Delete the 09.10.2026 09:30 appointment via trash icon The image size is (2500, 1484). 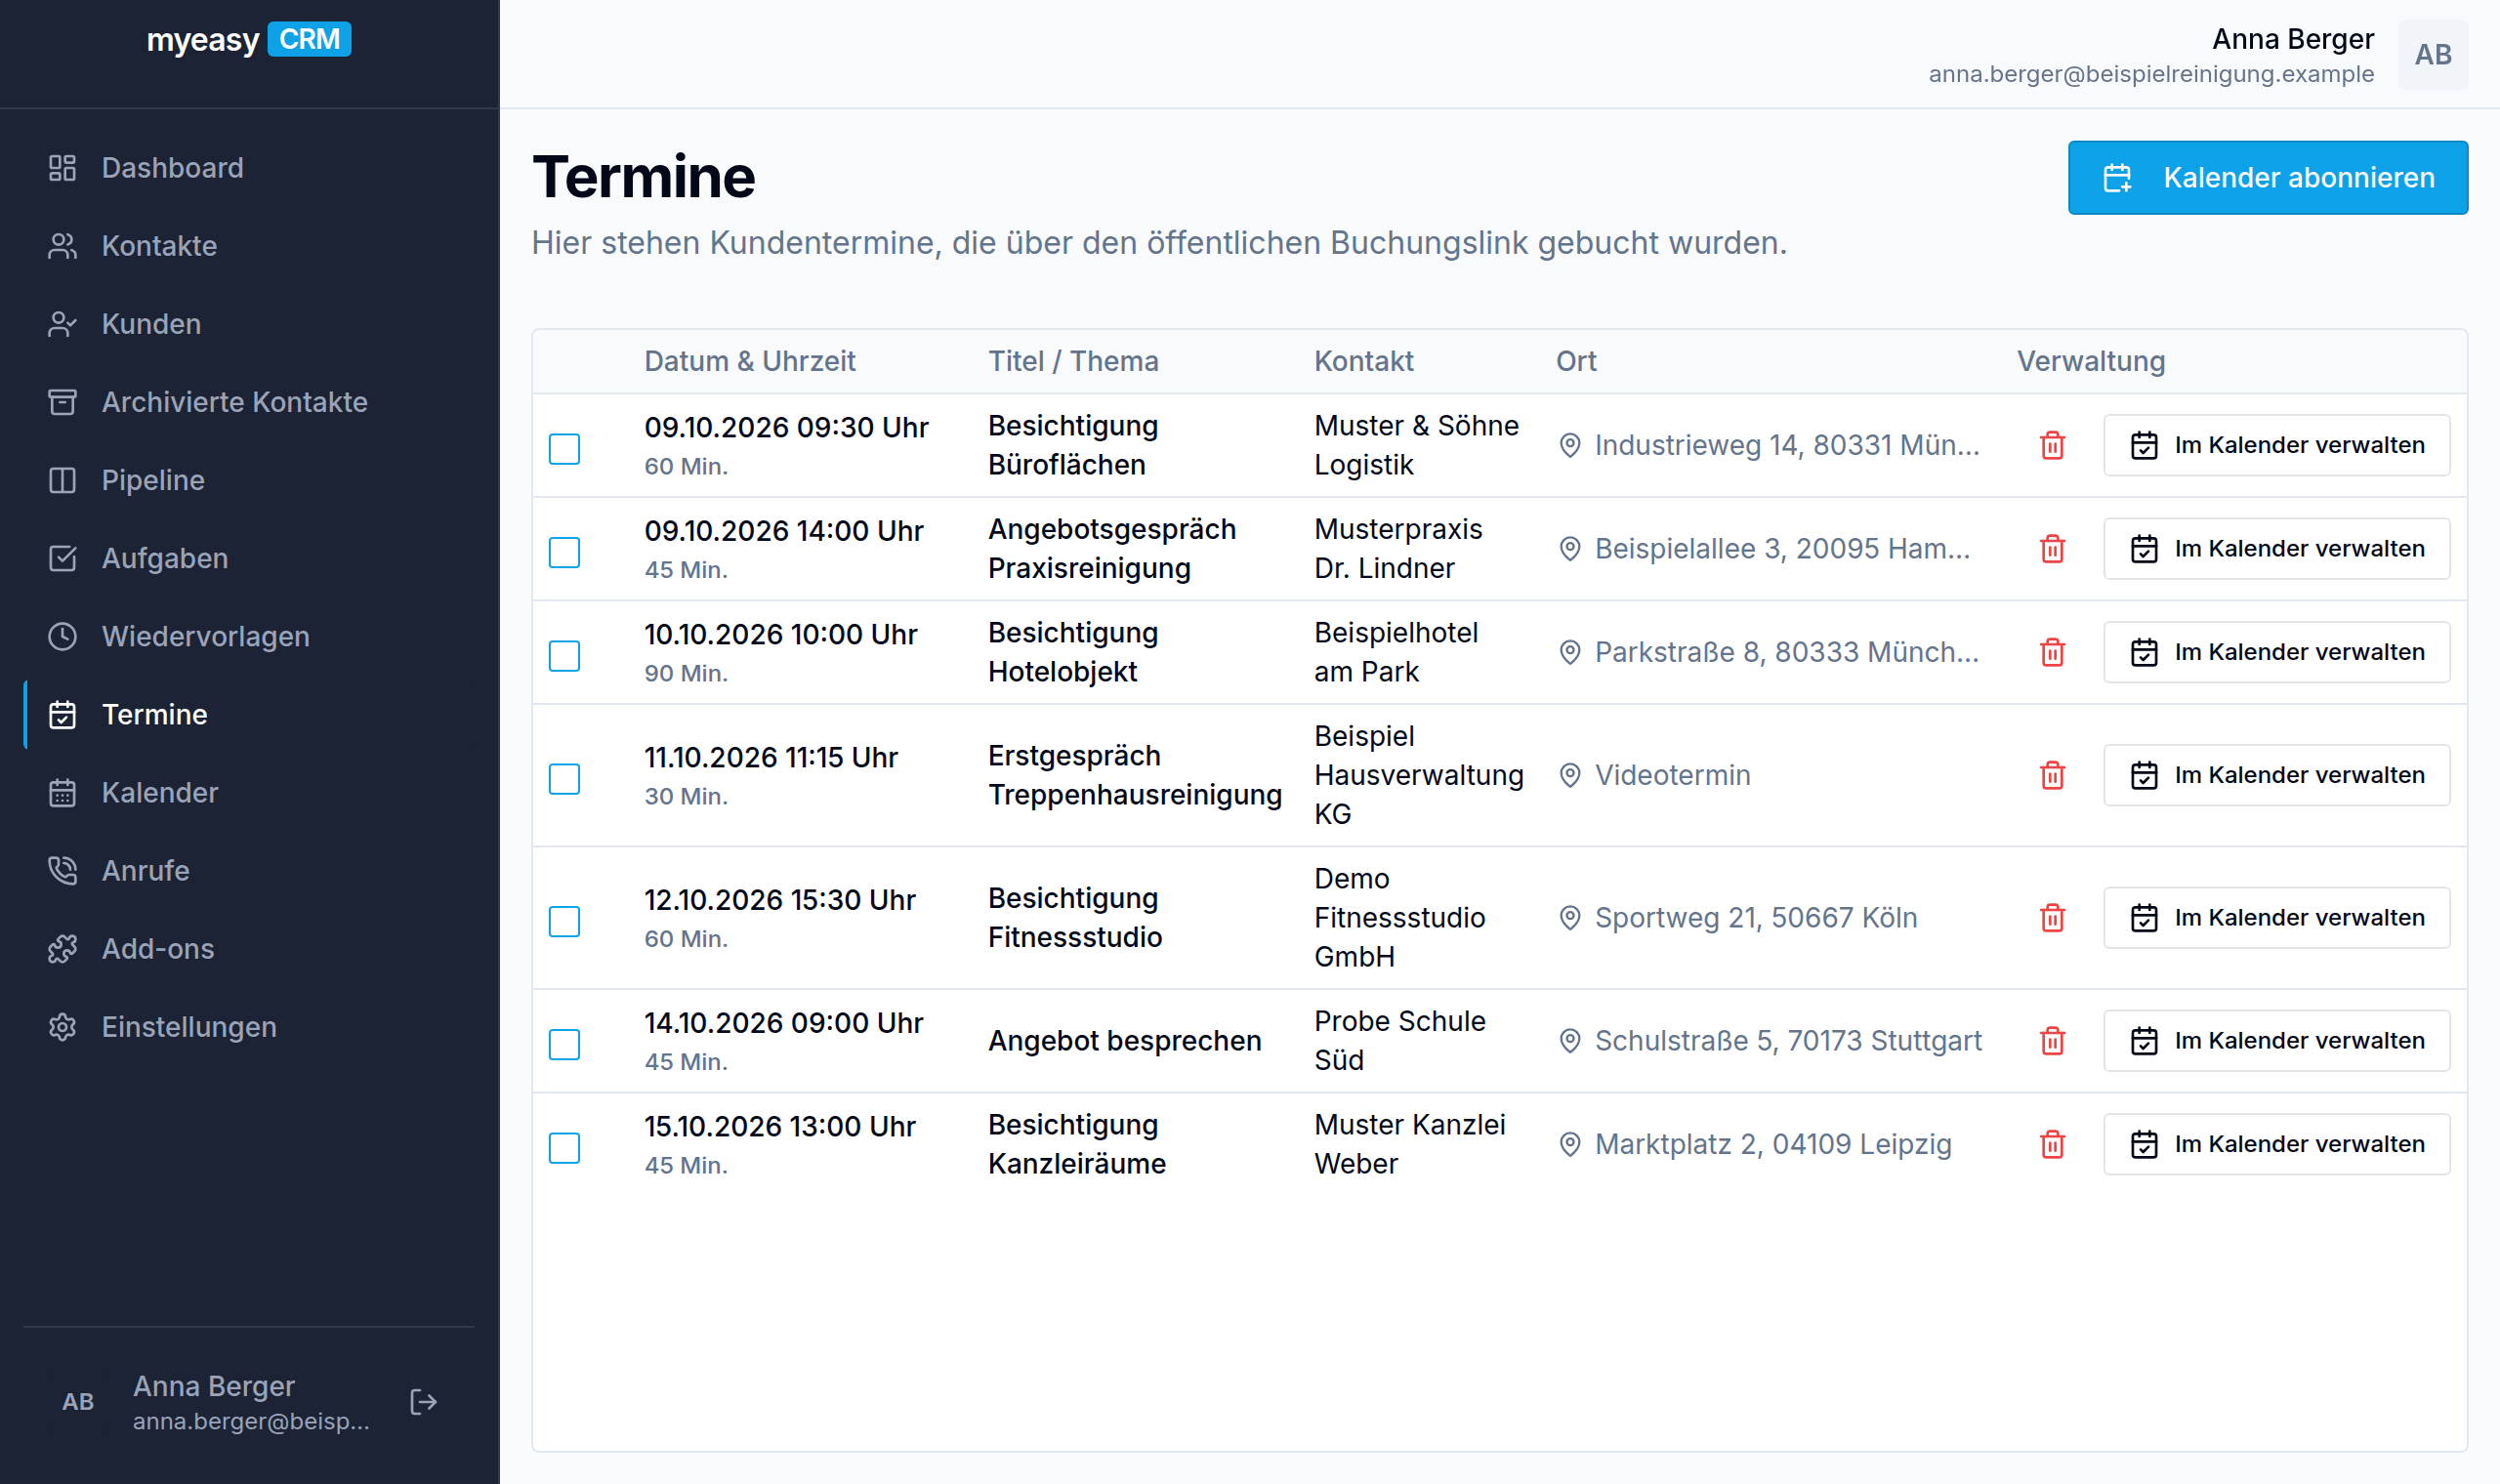(2052, 445)
